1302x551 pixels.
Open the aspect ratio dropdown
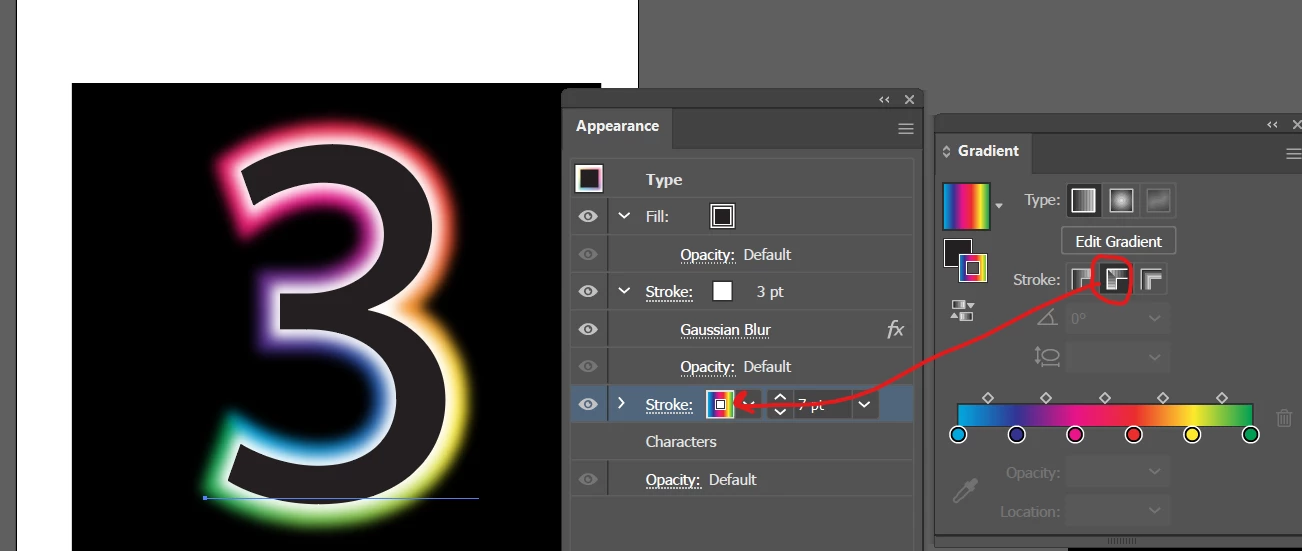[1155, 356]
